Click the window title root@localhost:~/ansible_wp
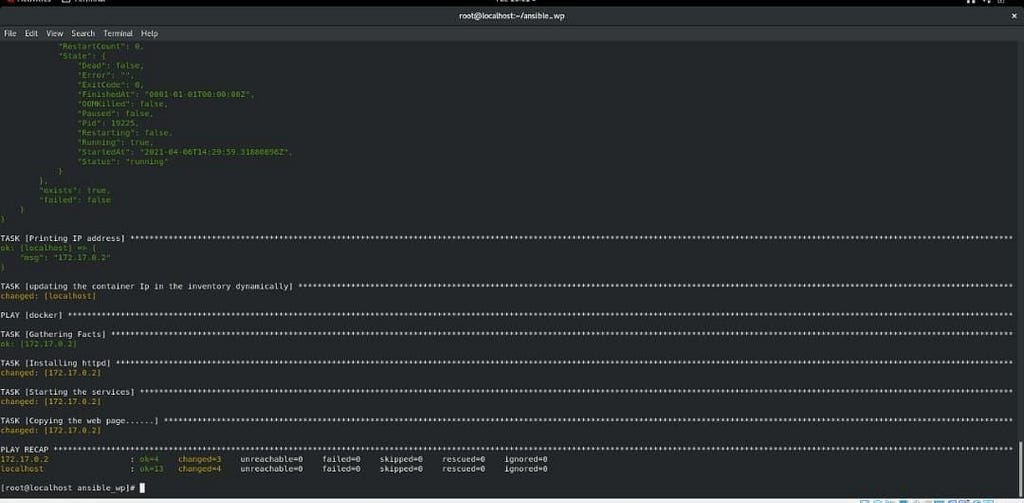This screenshot has height=503, width=1024. [512, 16]
